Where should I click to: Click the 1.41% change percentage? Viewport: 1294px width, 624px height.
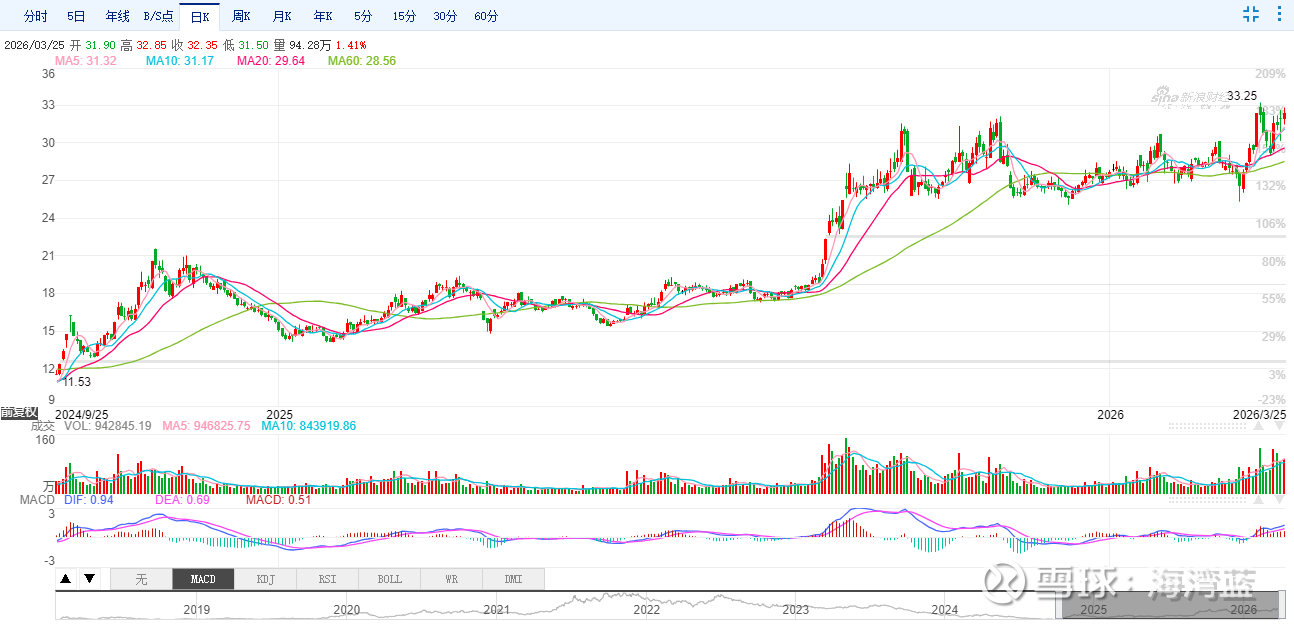350,45
